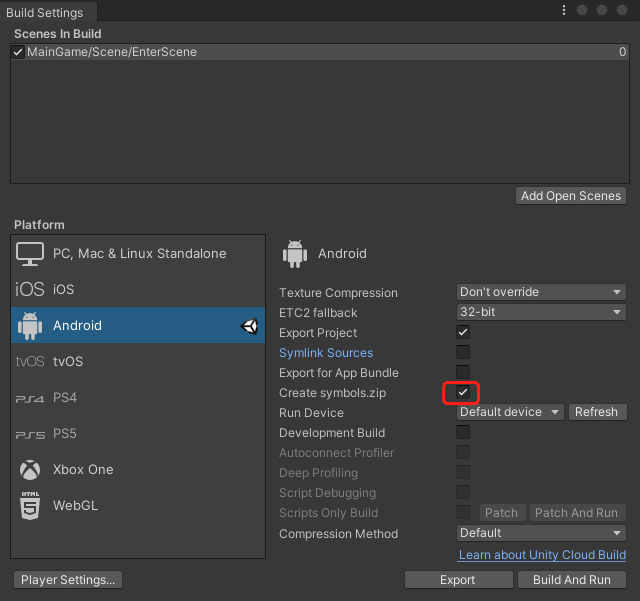
Task: Select Xbox One platform row
Action: click(138, 470)
